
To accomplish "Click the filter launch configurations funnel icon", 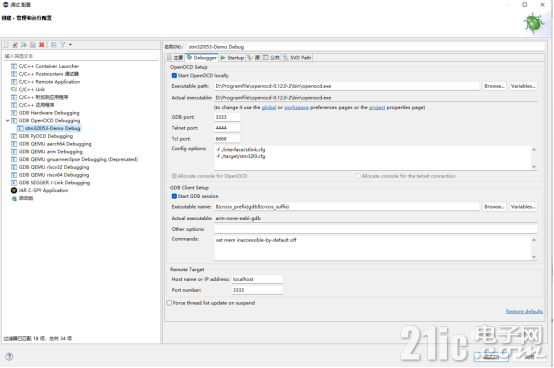I will 63,45.
